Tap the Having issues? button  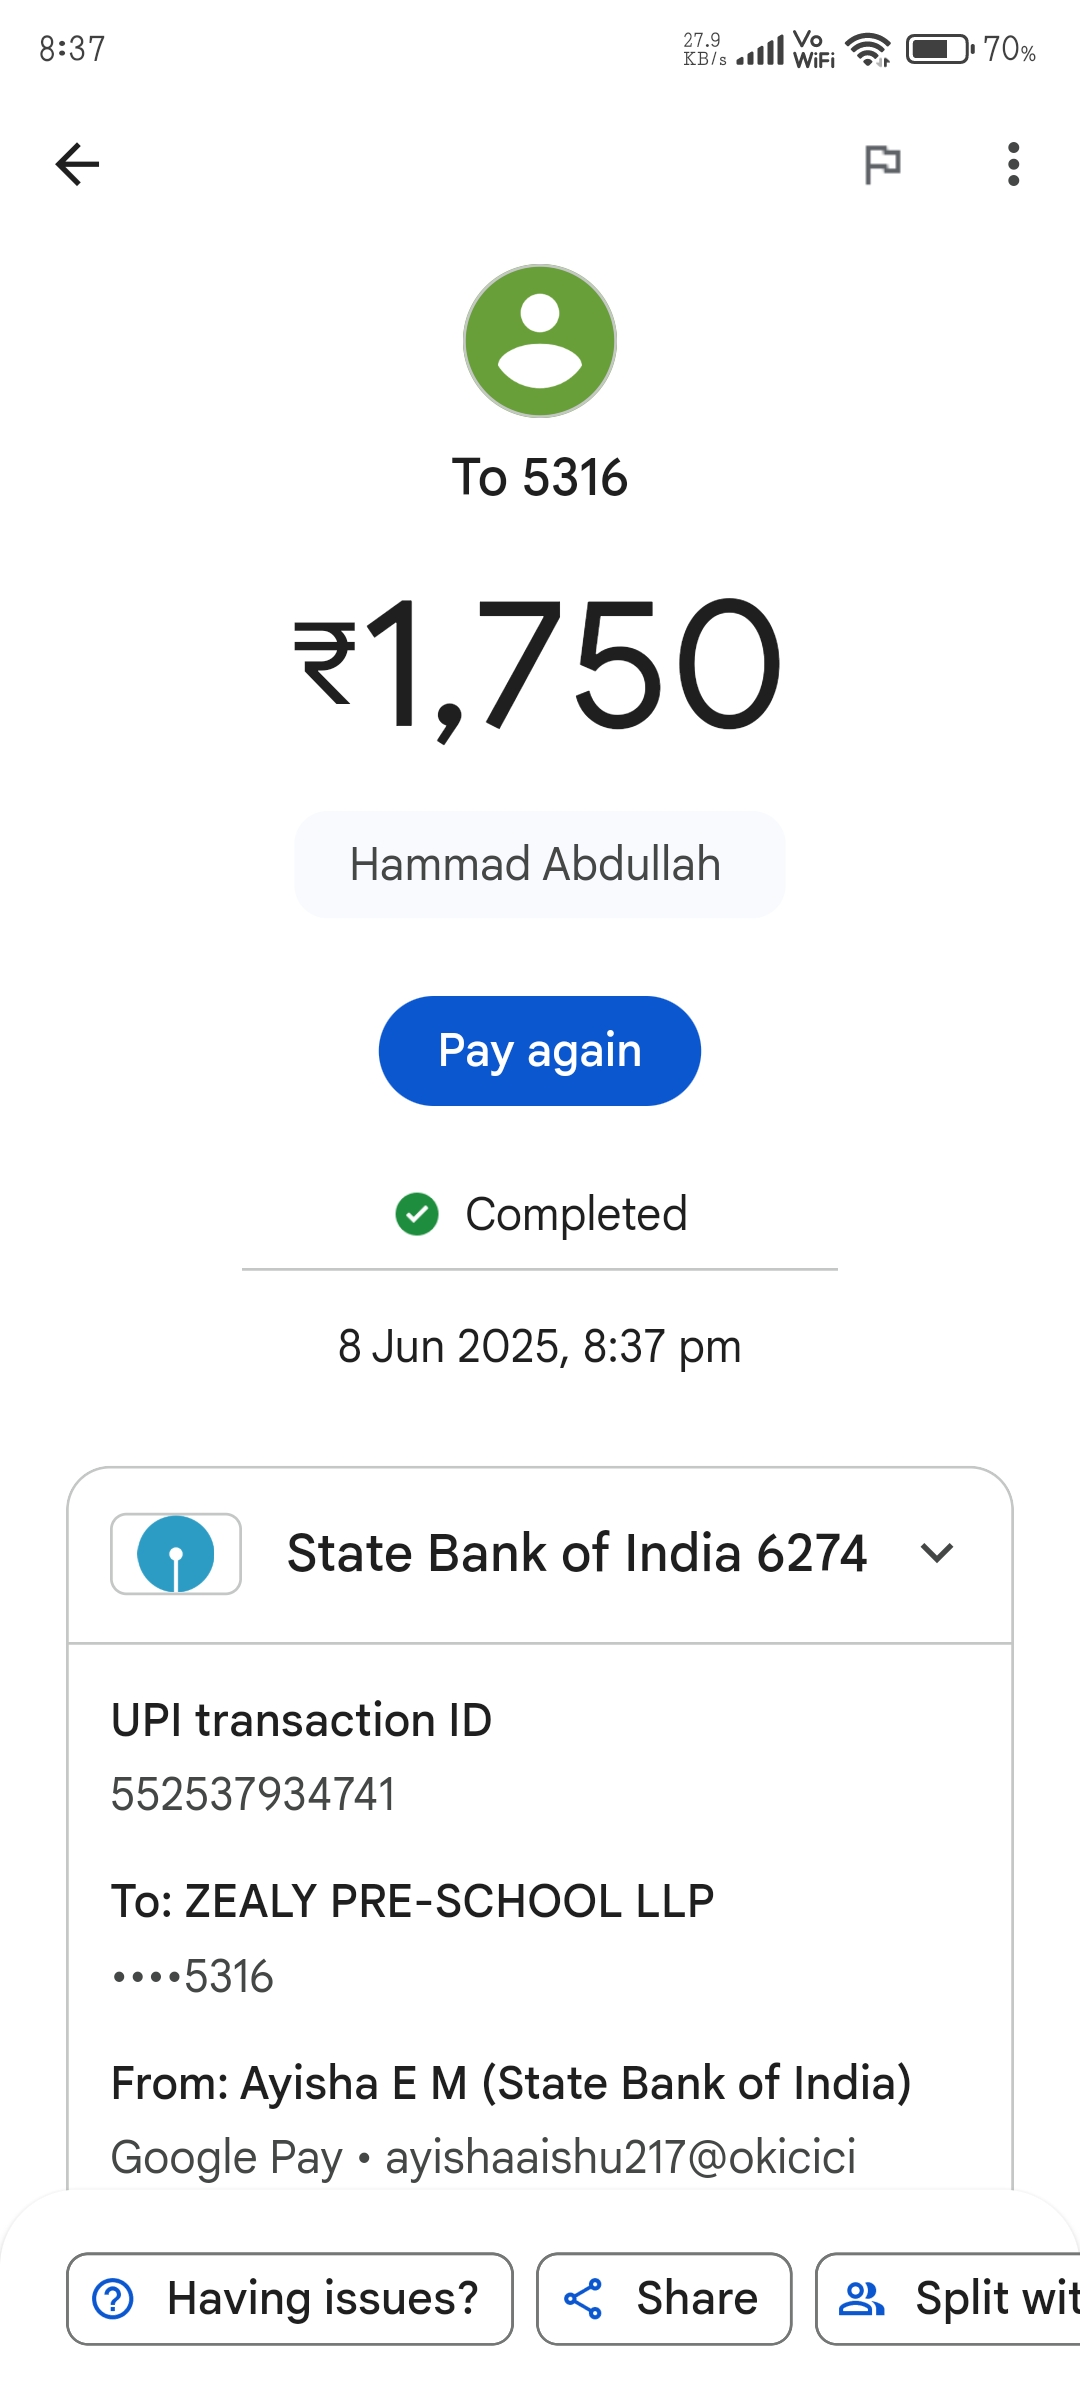click(x=290, y=2298)
